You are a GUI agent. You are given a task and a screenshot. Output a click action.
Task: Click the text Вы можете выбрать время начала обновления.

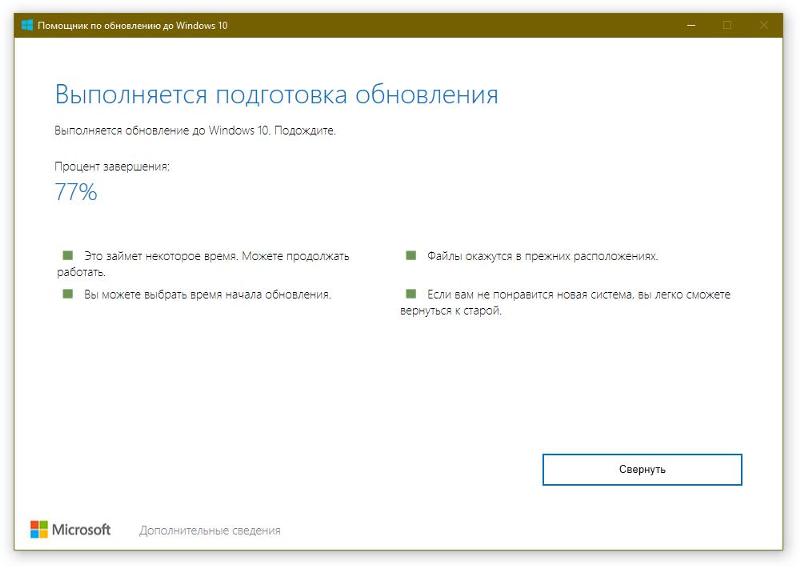(208, 295)
